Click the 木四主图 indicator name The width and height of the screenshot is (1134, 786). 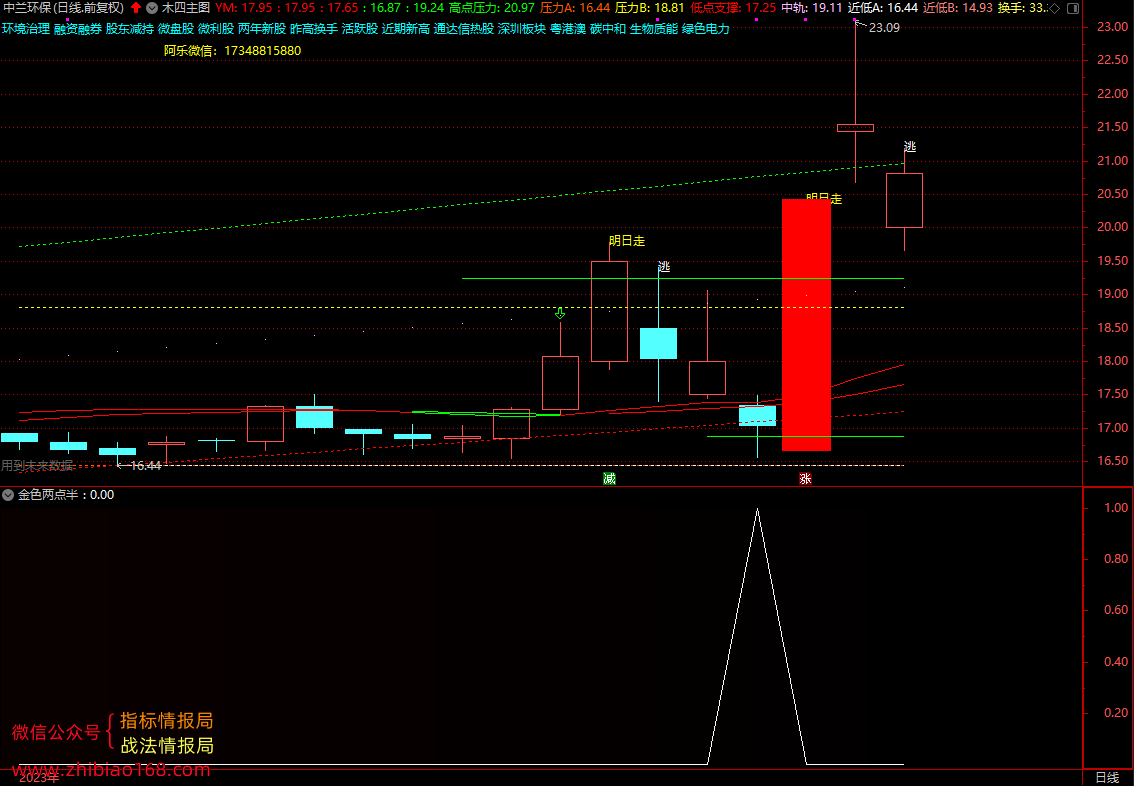[x=186, y=8]
